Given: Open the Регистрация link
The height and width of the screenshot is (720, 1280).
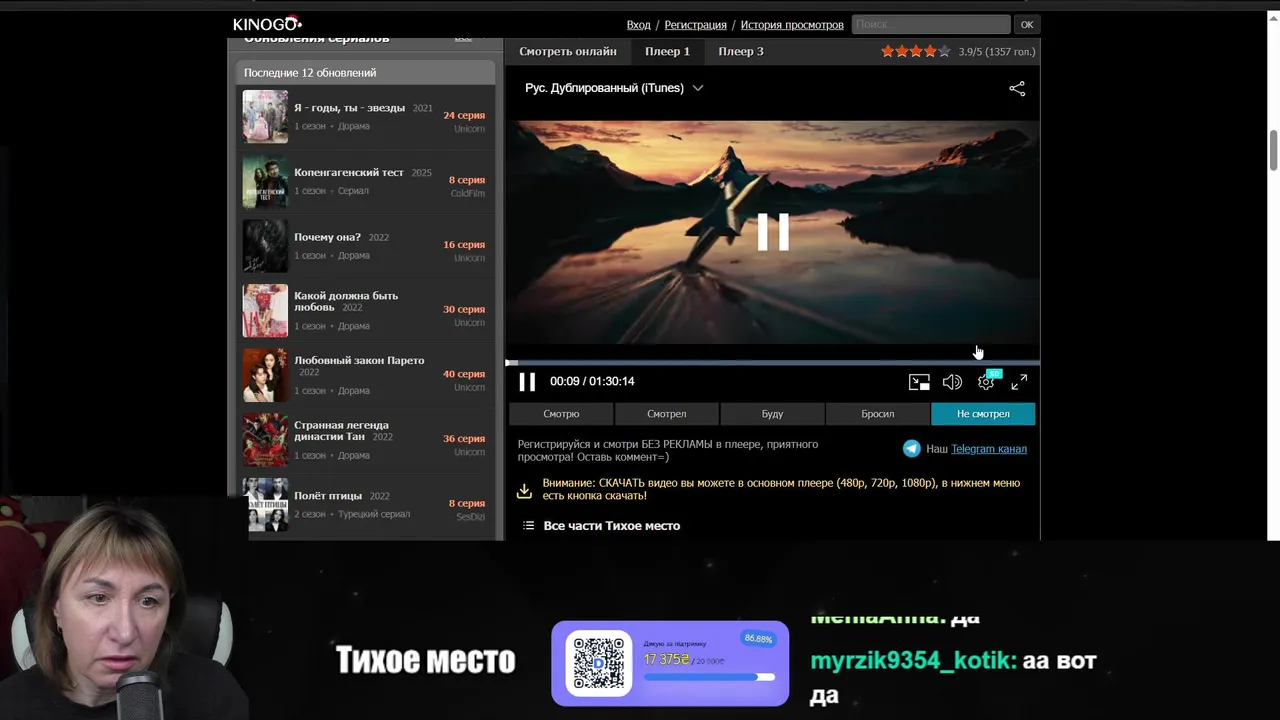Looking at the screenshot, I should (x=695, y=25).
